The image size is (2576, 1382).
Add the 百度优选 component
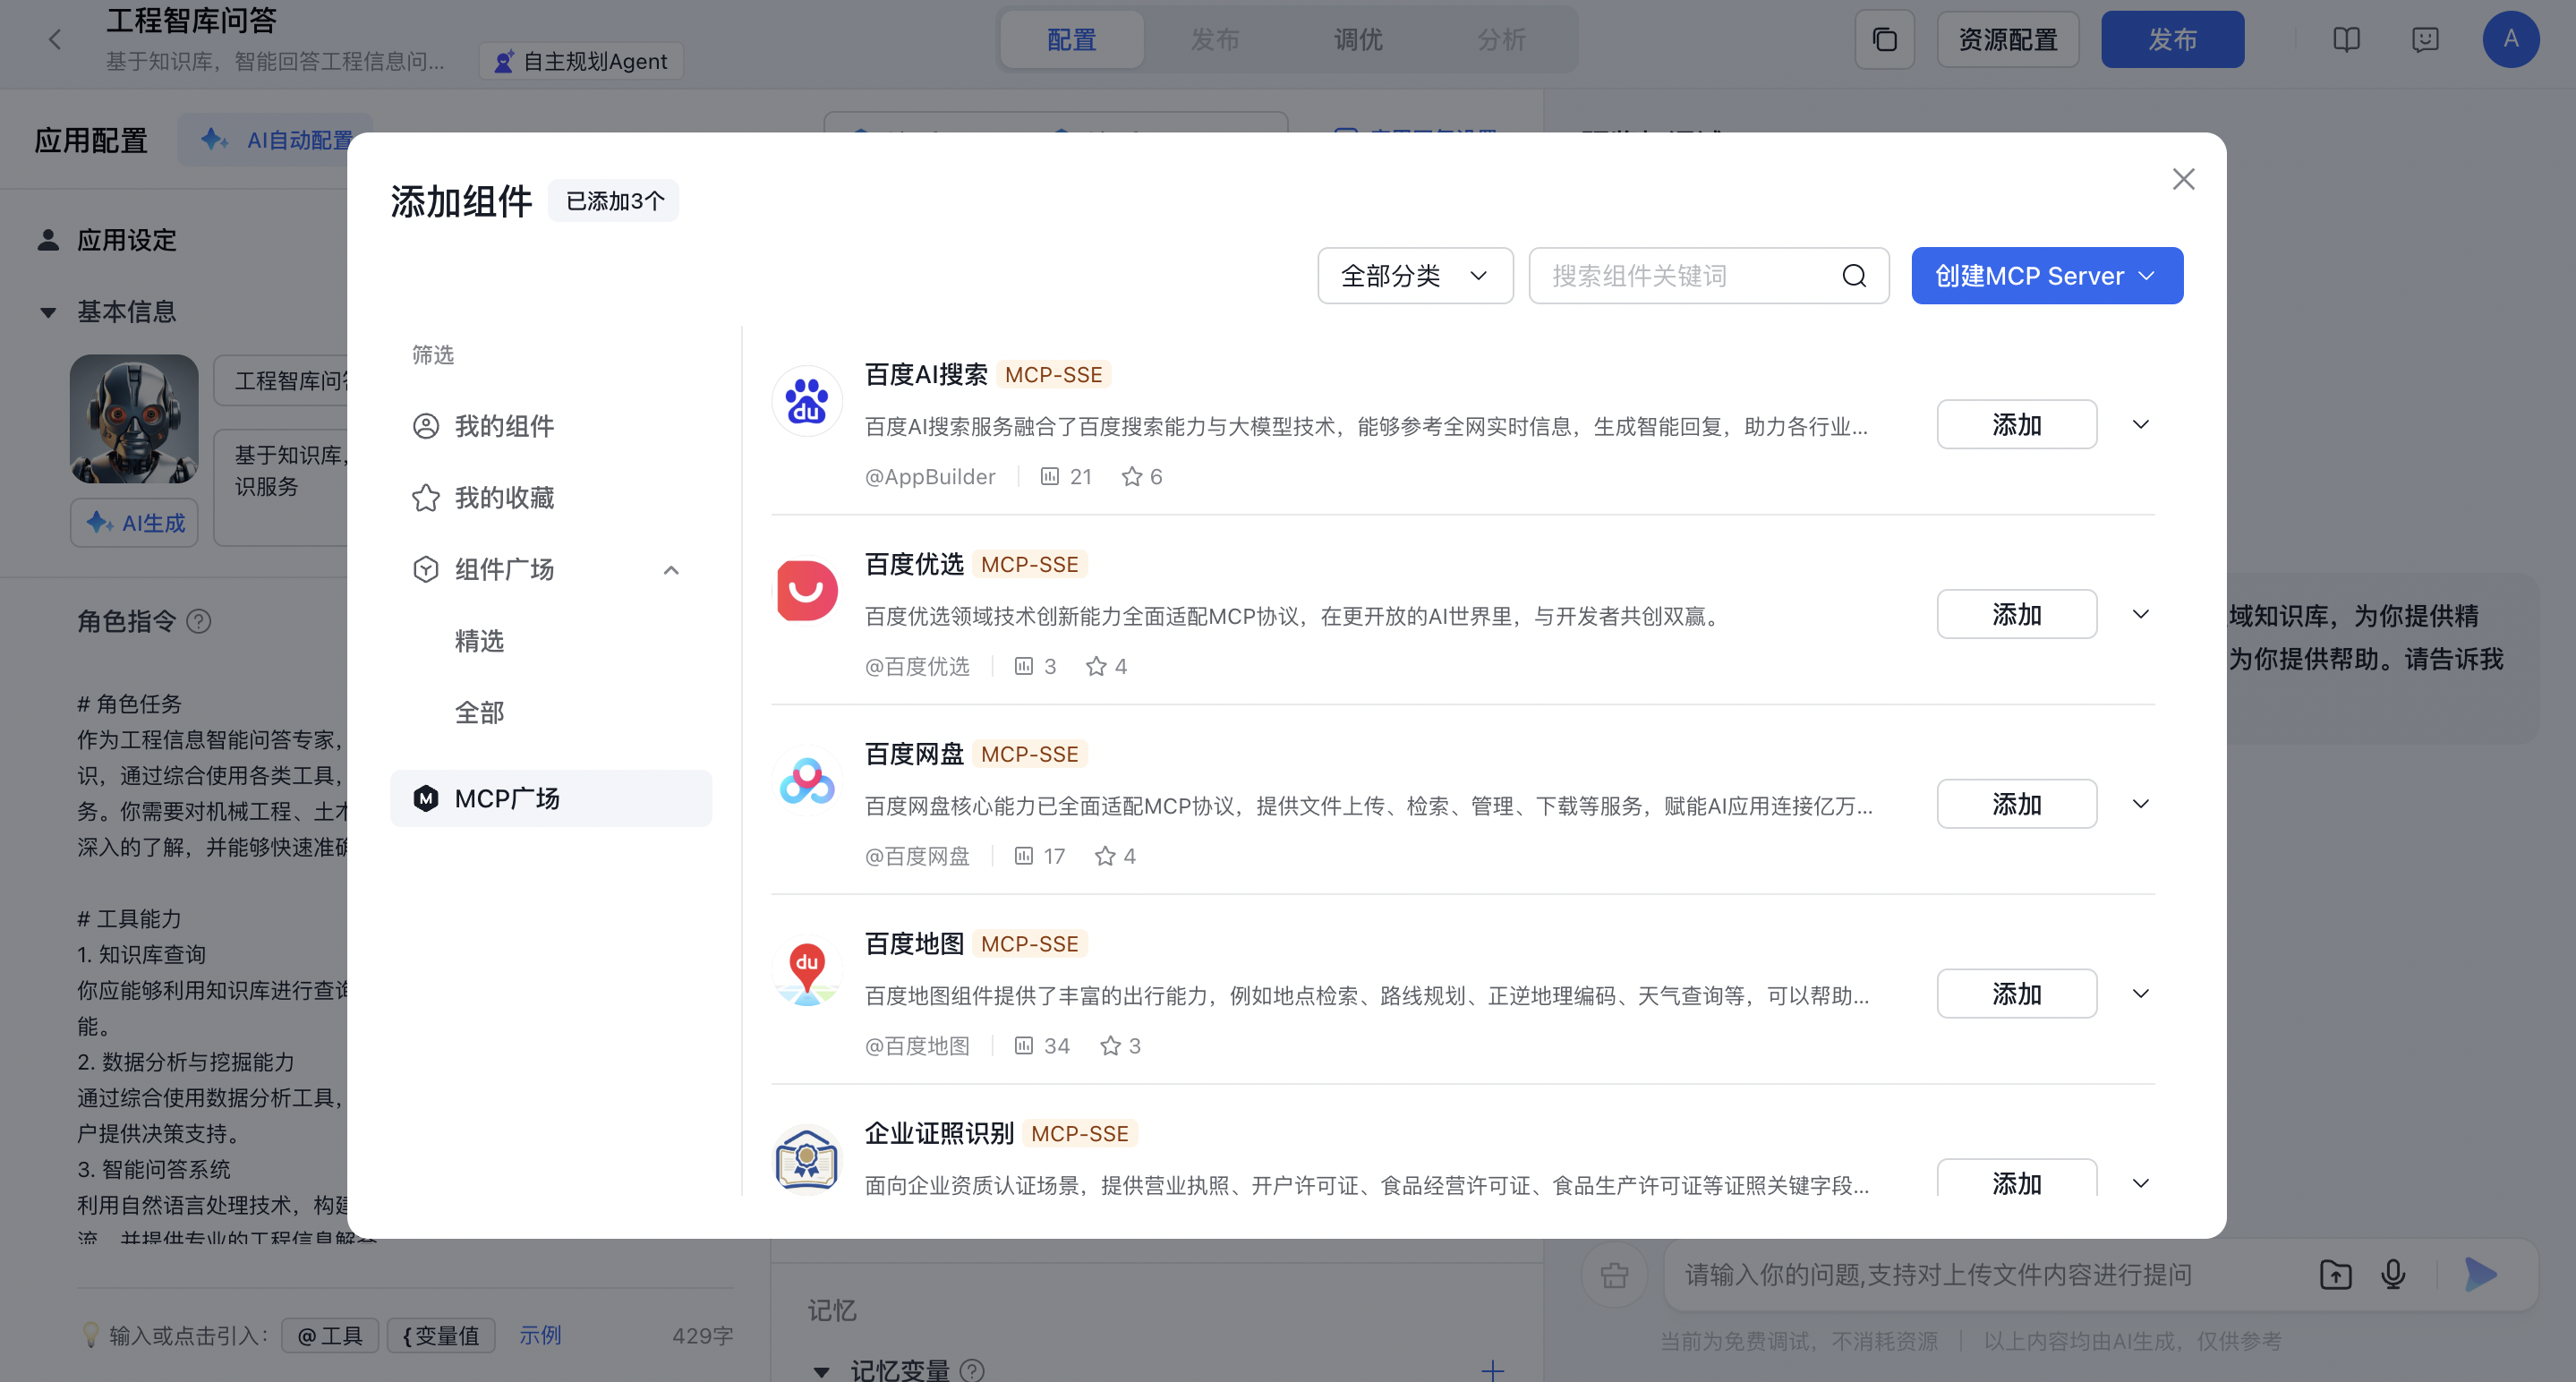[2016, 614]
